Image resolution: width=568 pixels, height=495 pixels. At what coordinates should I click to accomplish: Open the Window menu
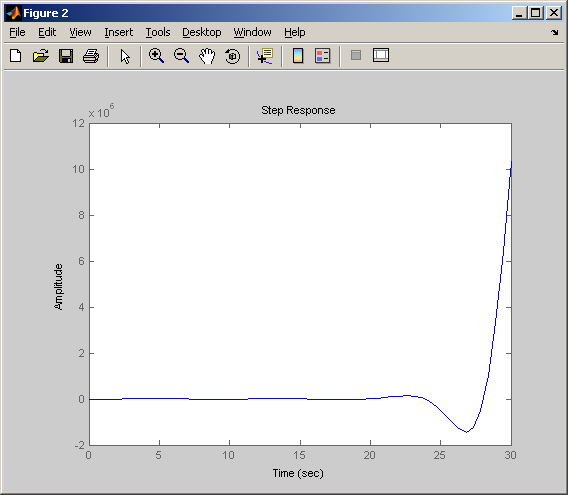[x=252, y=32]
